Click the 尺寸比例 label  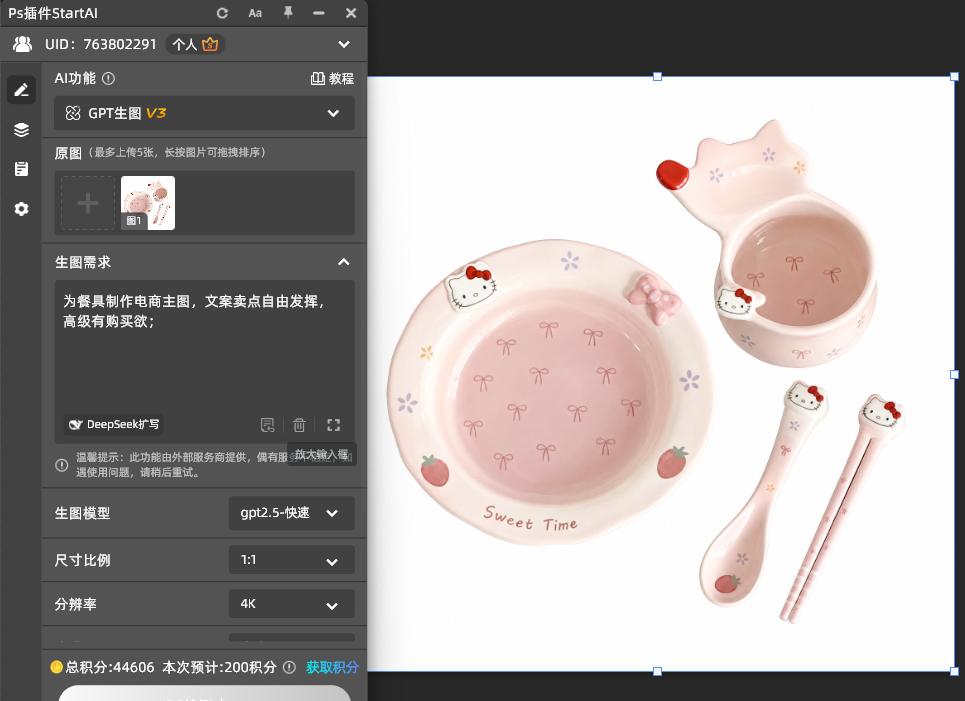82,561
